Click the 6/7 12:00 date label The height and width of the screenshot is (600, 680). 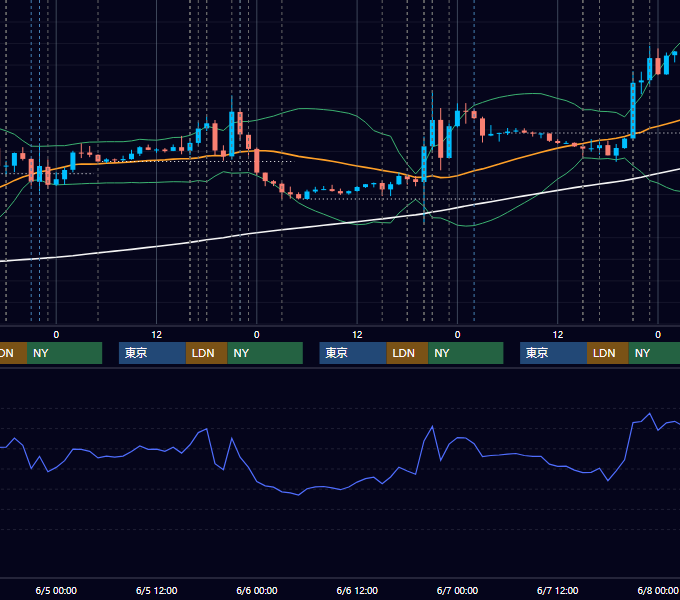[557, 590]
